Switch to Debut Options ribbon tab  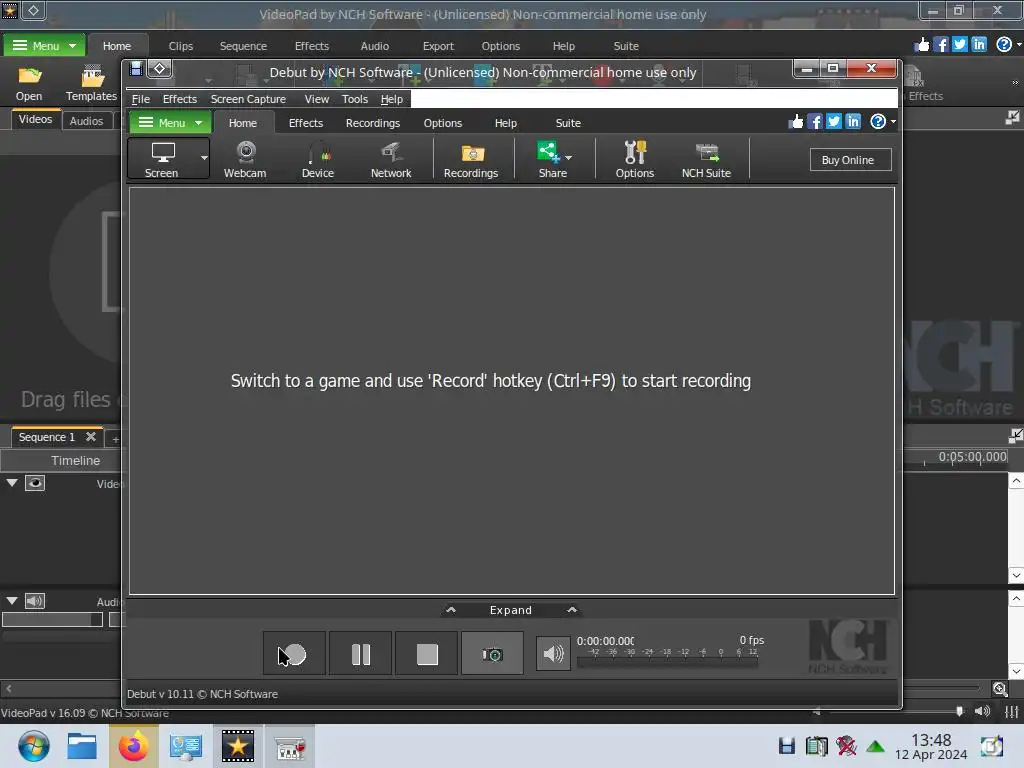[x=442, y=123]
